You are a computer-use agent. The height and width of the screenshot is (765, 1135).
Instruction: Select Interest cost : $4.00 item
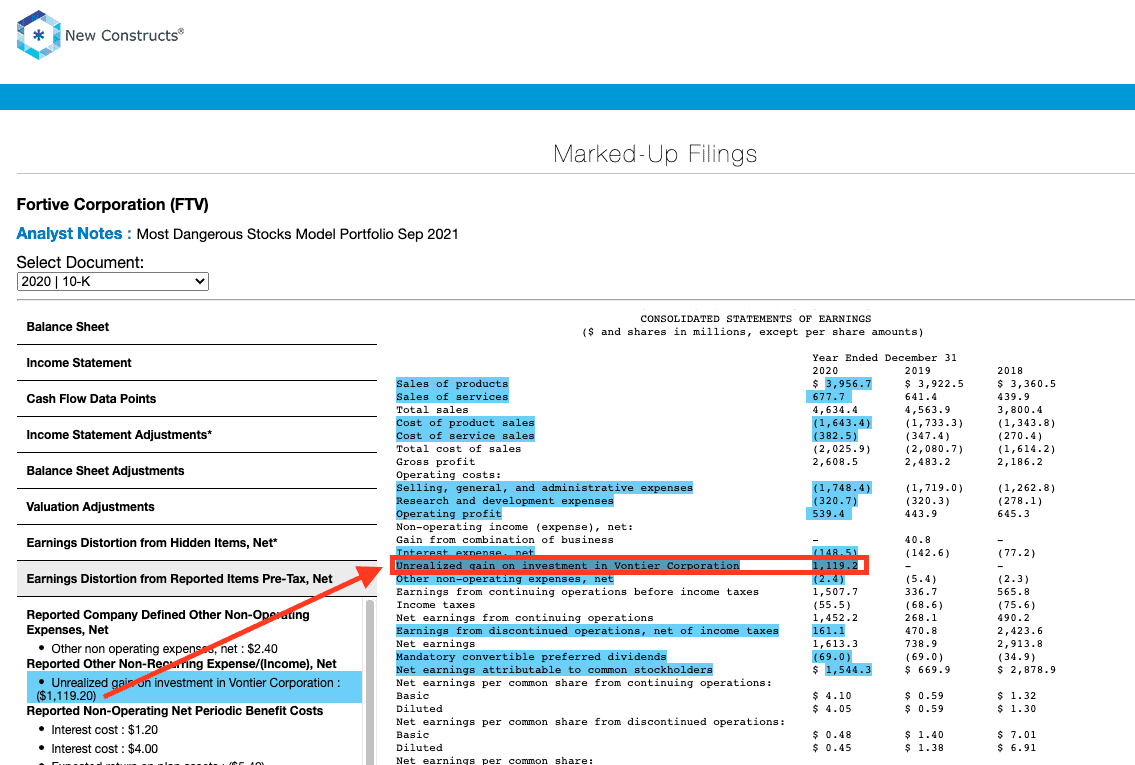click(x=104, y=748)
